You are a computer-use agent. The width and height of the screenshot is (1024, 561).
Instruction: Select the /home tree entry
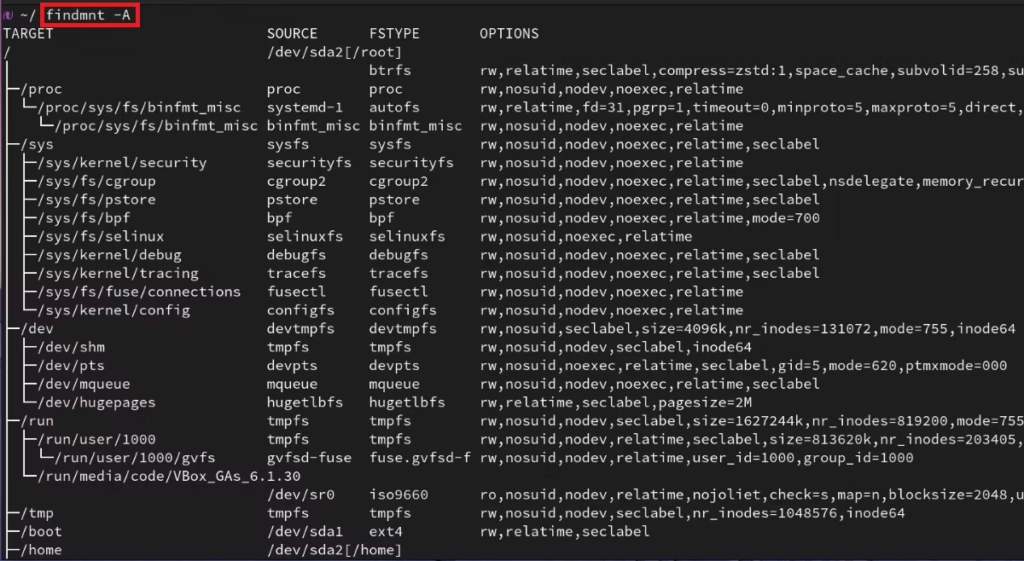[x=41, y=550]
